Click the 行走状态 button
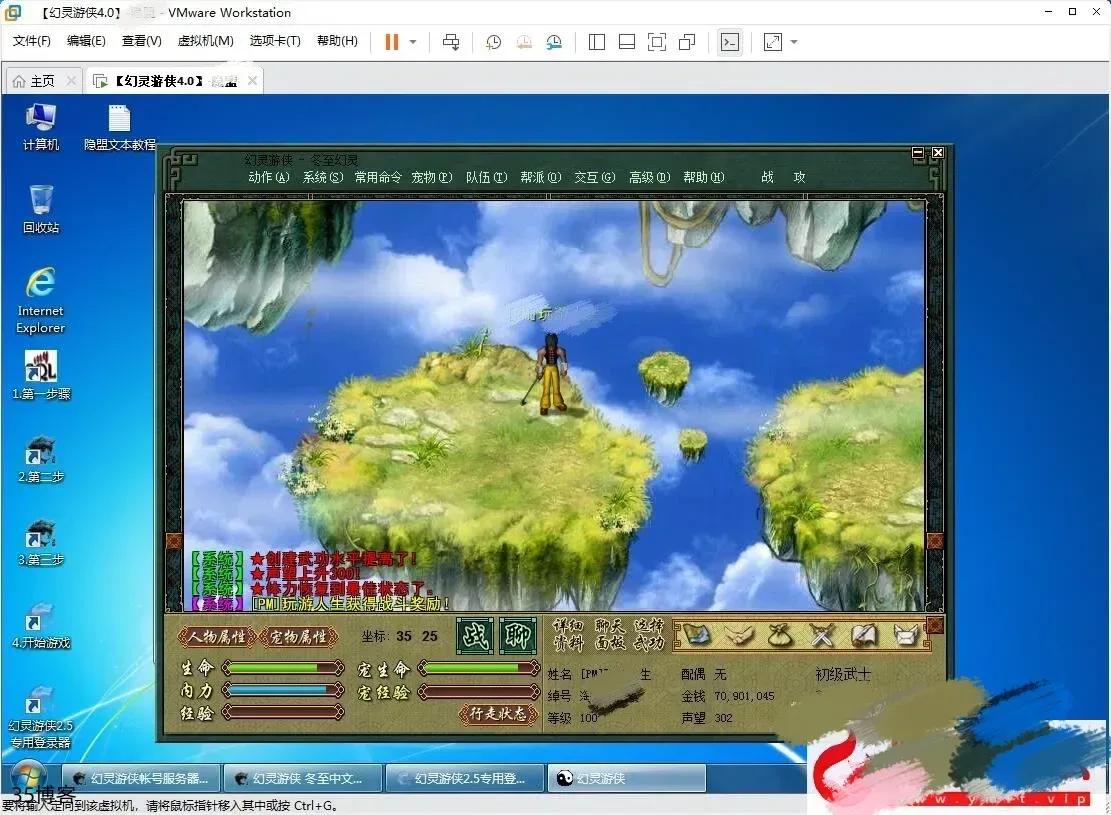The width and height of the screenshot is (1111, 815). (498, 714)
